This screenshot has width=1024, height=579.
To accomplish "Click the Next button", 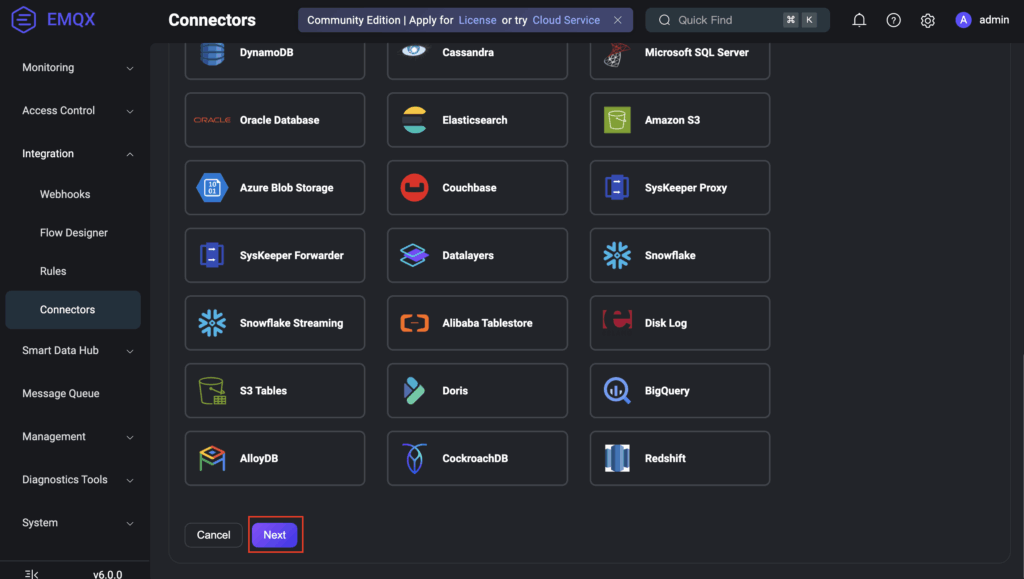I will pos(274,535).
